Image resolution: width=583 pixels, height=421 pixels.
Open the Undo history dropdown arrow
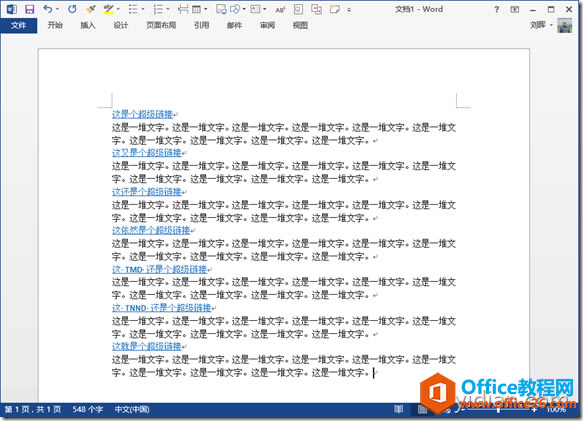pos(57,9)
